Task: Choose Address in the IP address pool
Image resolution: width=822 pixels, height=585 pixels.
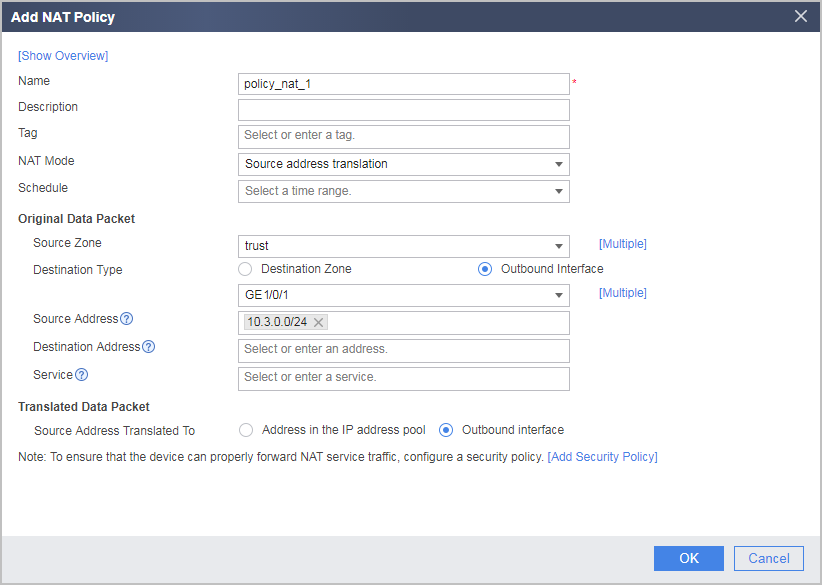Action: (x=246, y=430)
